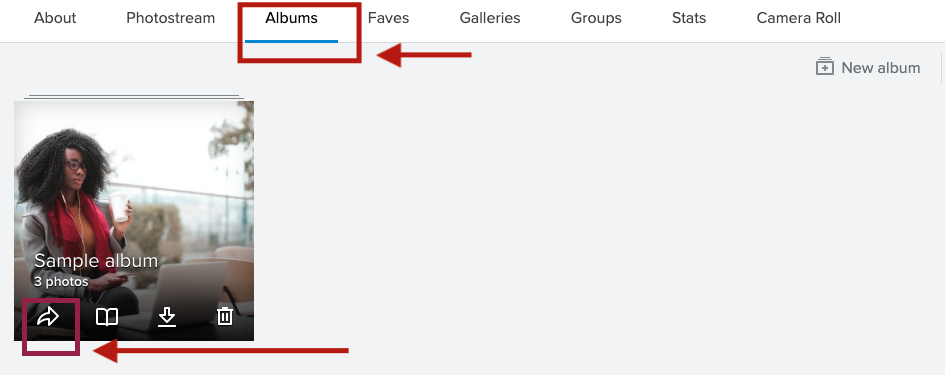Screen dimensions: 945x375
Task: View the Galleries tab
Action: (490, 18)
